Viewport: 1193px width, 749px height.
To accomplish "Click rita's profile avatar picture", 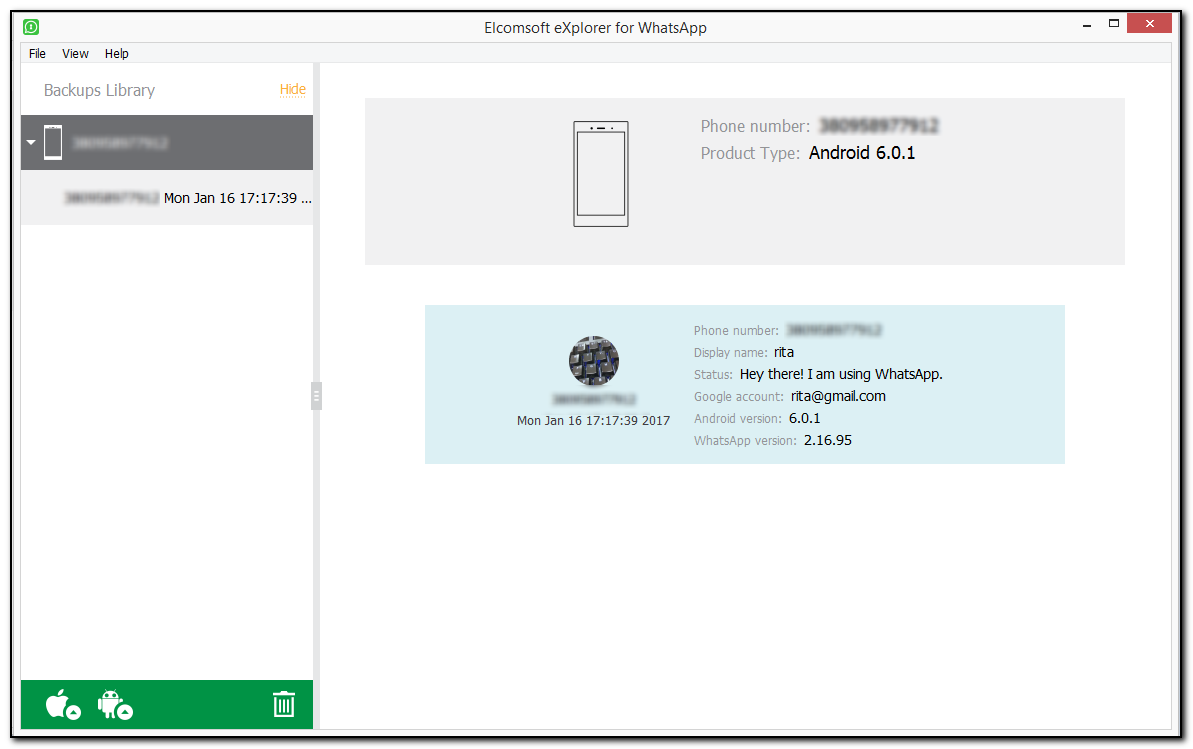I will click(593, 361).
